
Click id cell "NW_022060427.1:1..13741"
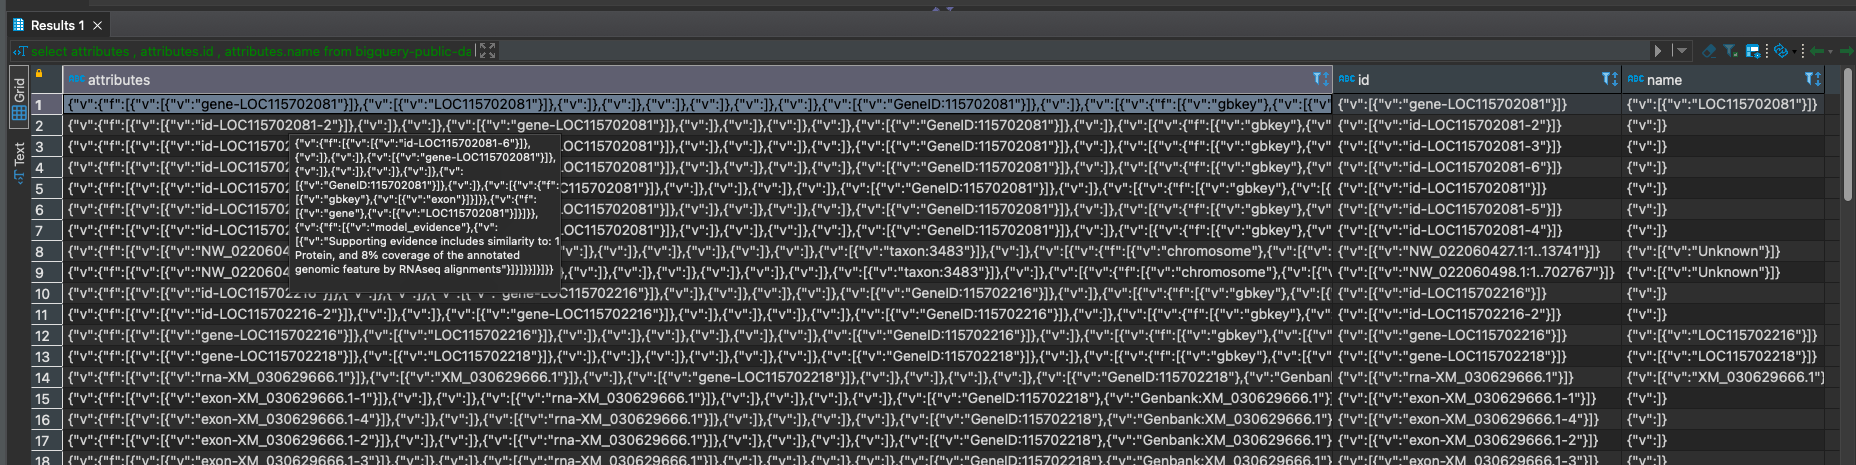[1477, 251]
